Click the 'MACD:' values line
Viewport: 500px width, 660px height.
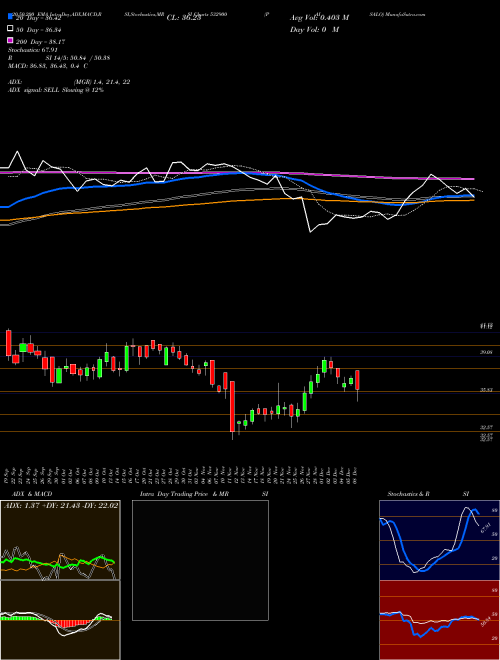[48, 66]
